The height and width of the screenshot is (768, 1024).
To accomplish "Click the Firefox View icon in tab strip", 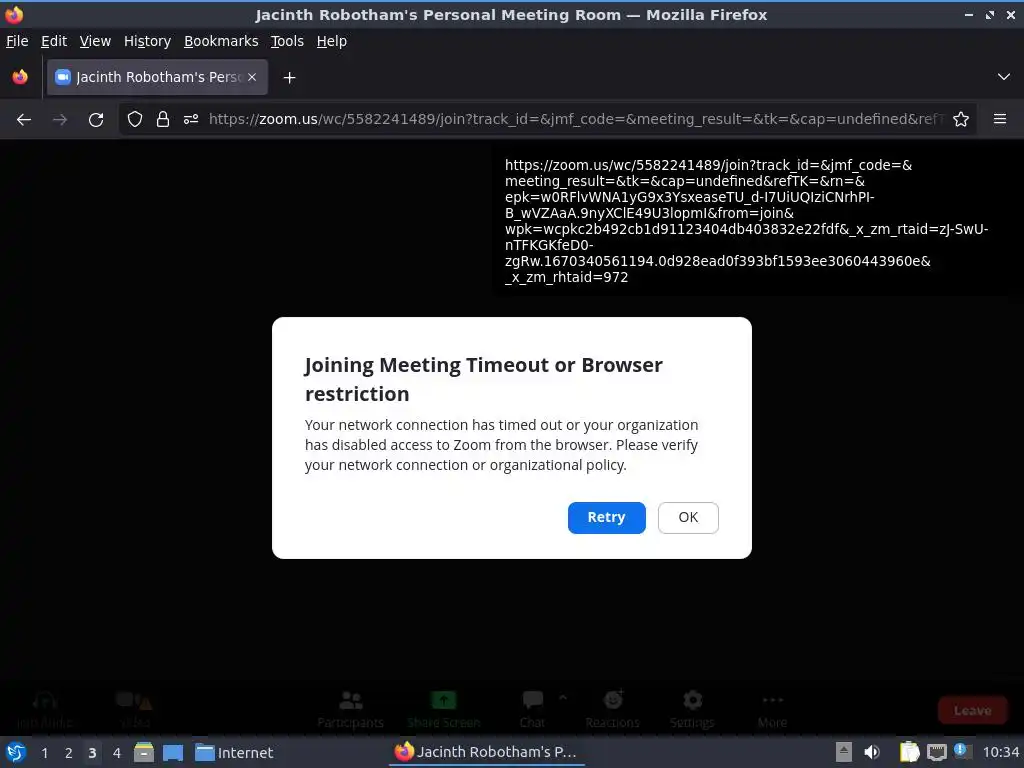I will click(20, 77).
